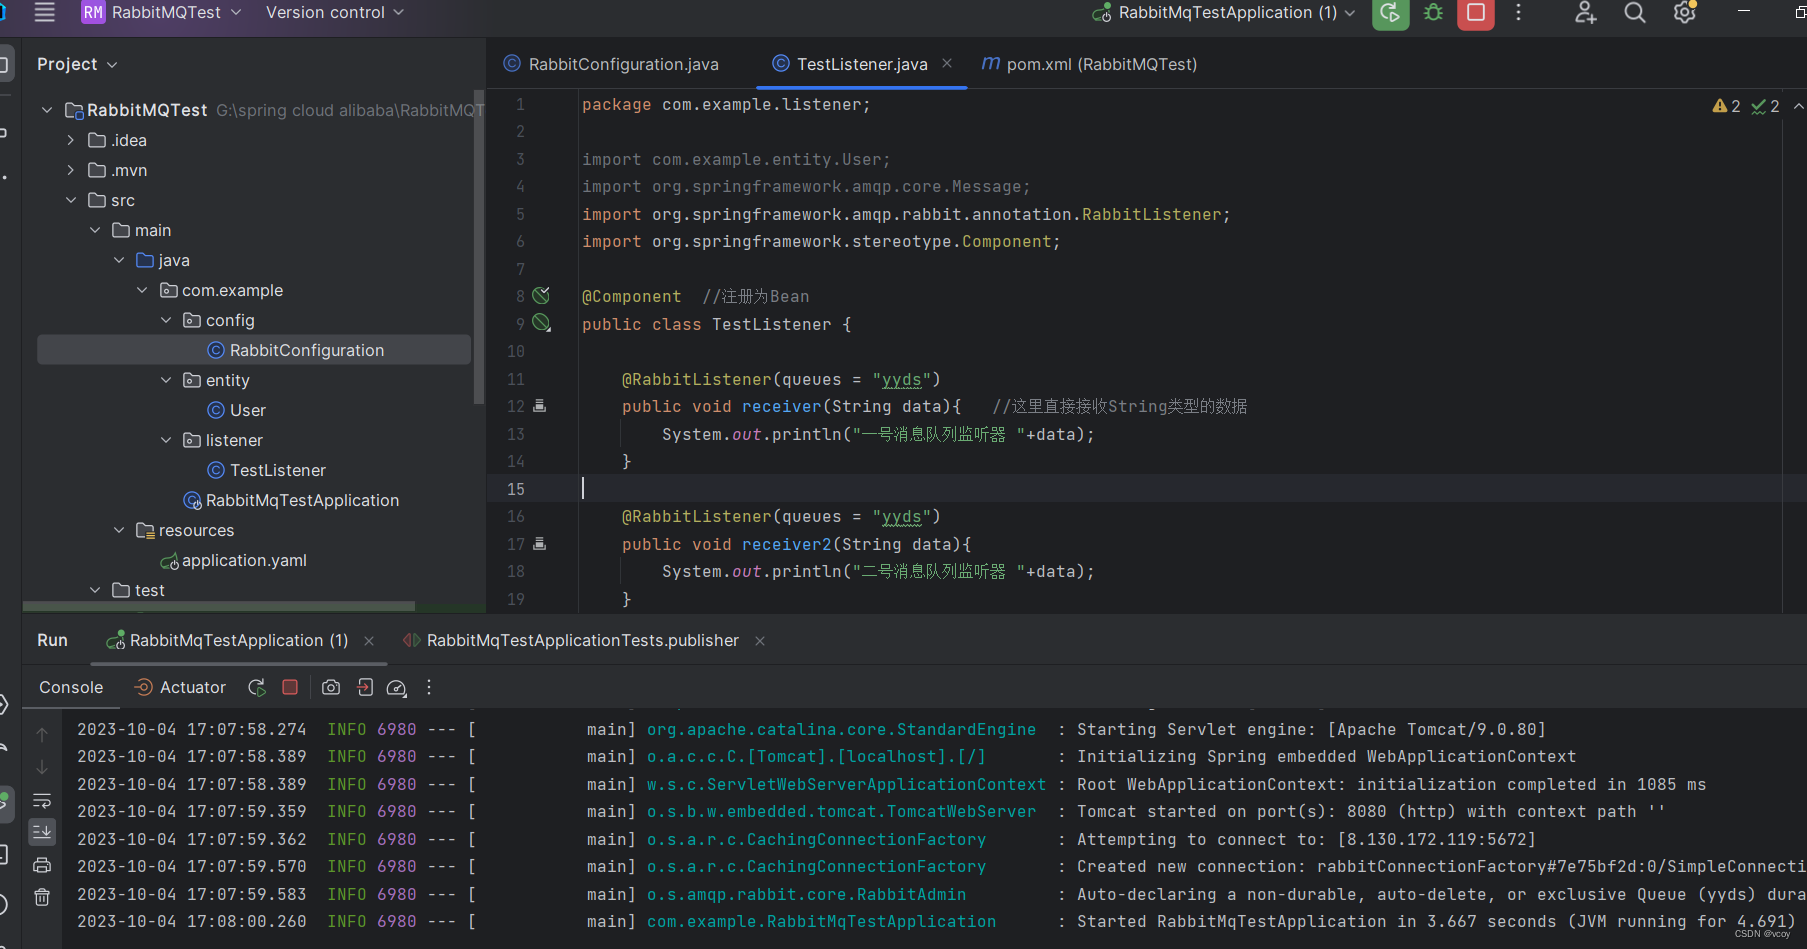Screen dimensions: 1807x949
Task: Click the gutter icon on line 12
Action: coord(540,406)
